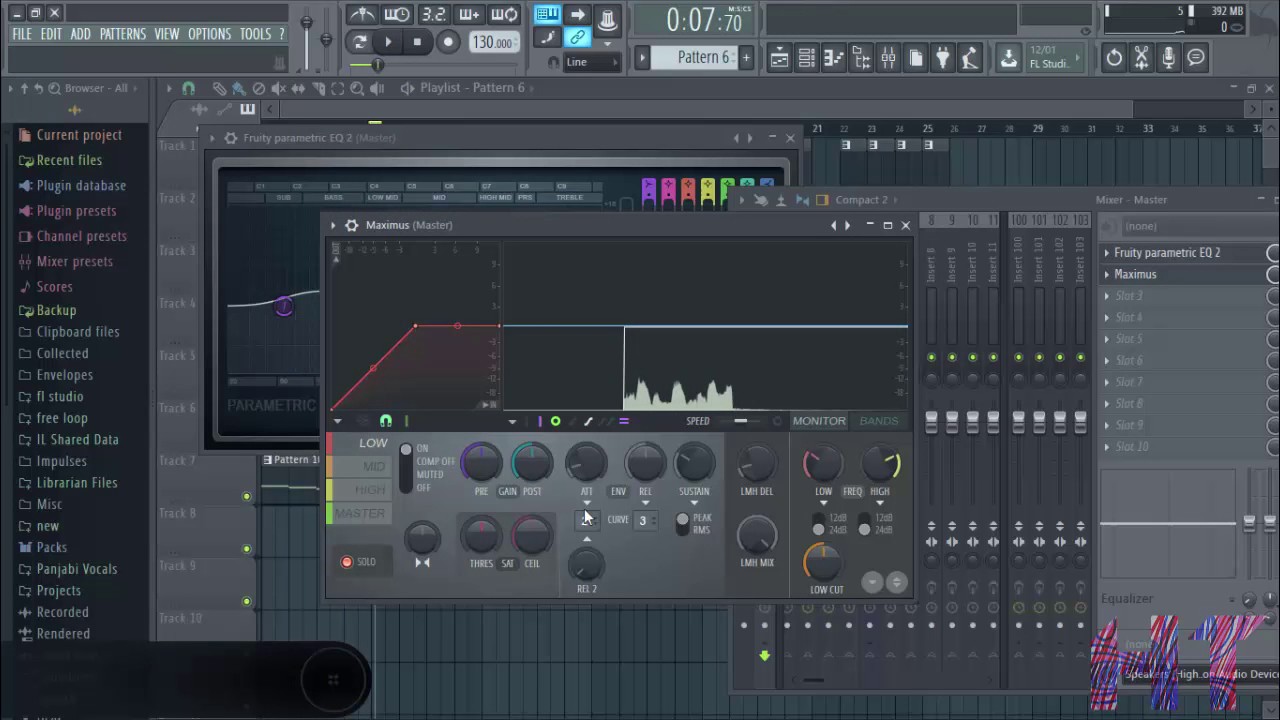The image size is (1280, 720).
Task: Select the Mute tool in Playlist toolbar
Action: click(x=278, y=88)
